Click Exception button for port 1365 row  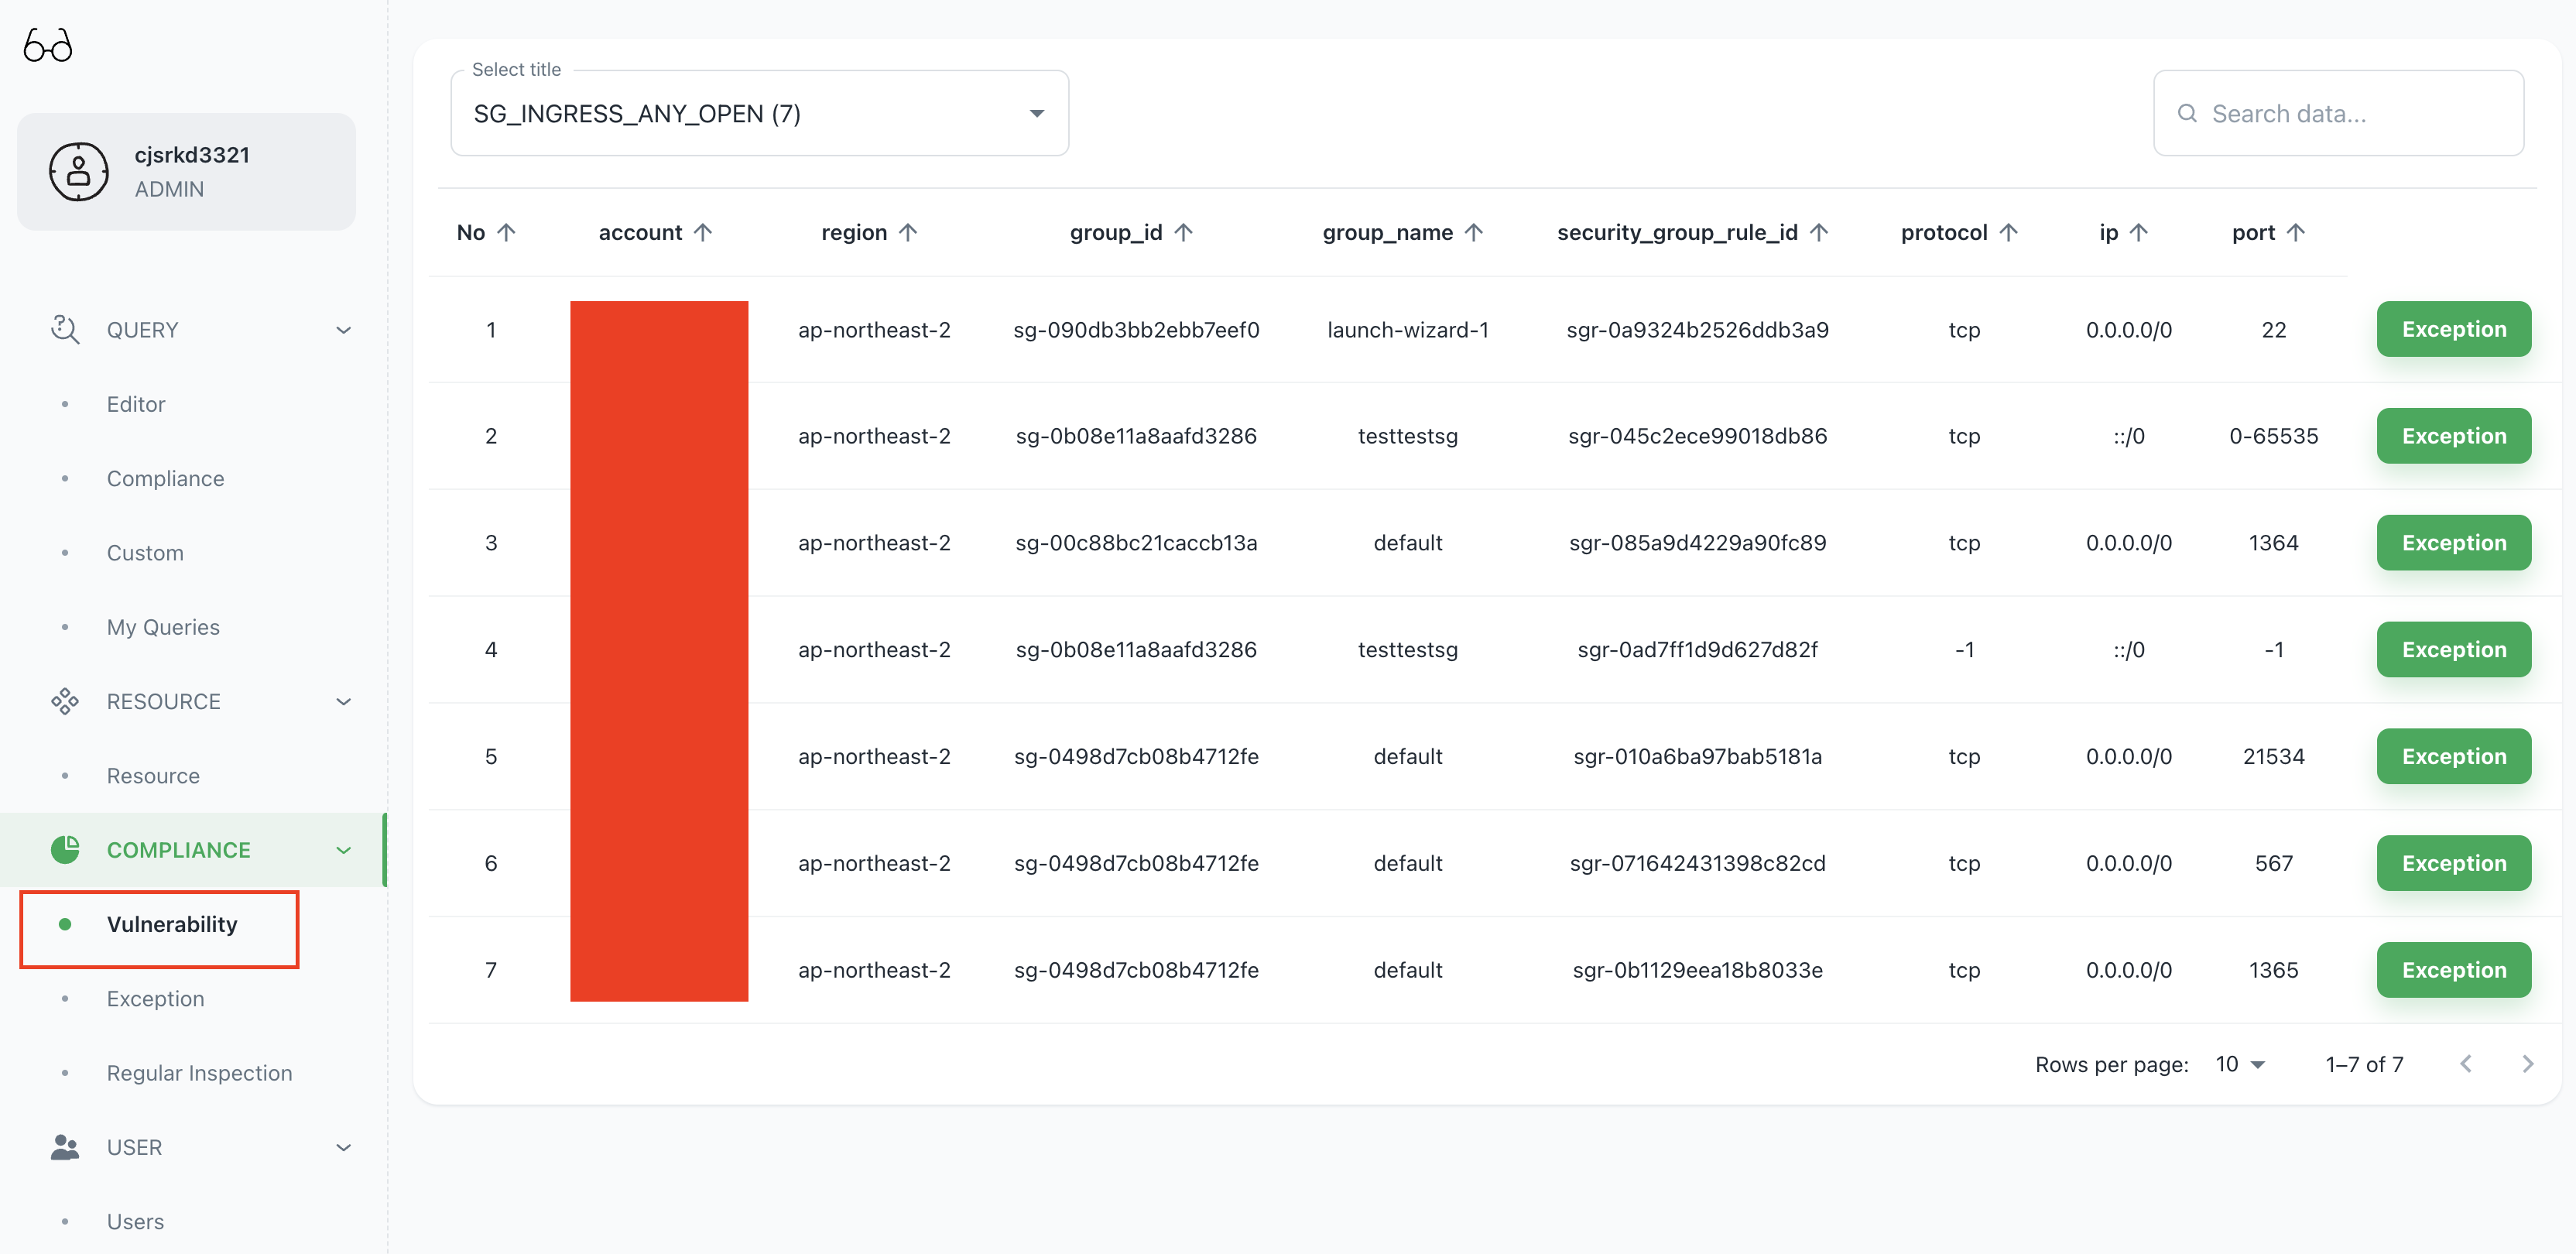[2453, 969]
